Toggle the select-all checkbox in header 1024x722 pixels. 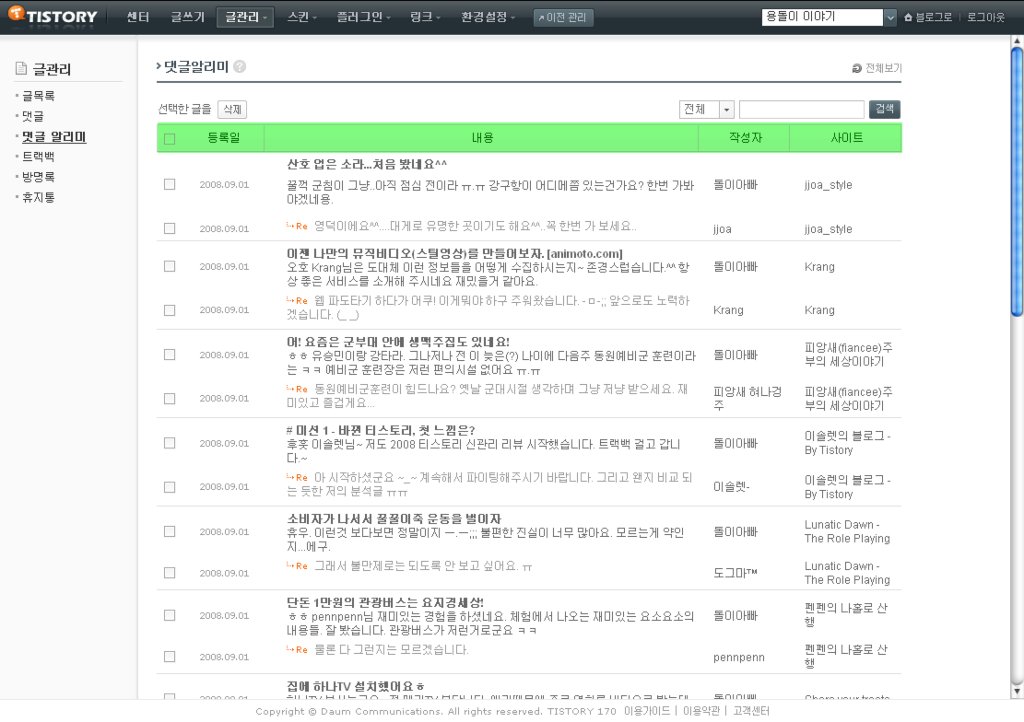click(170, 138)
